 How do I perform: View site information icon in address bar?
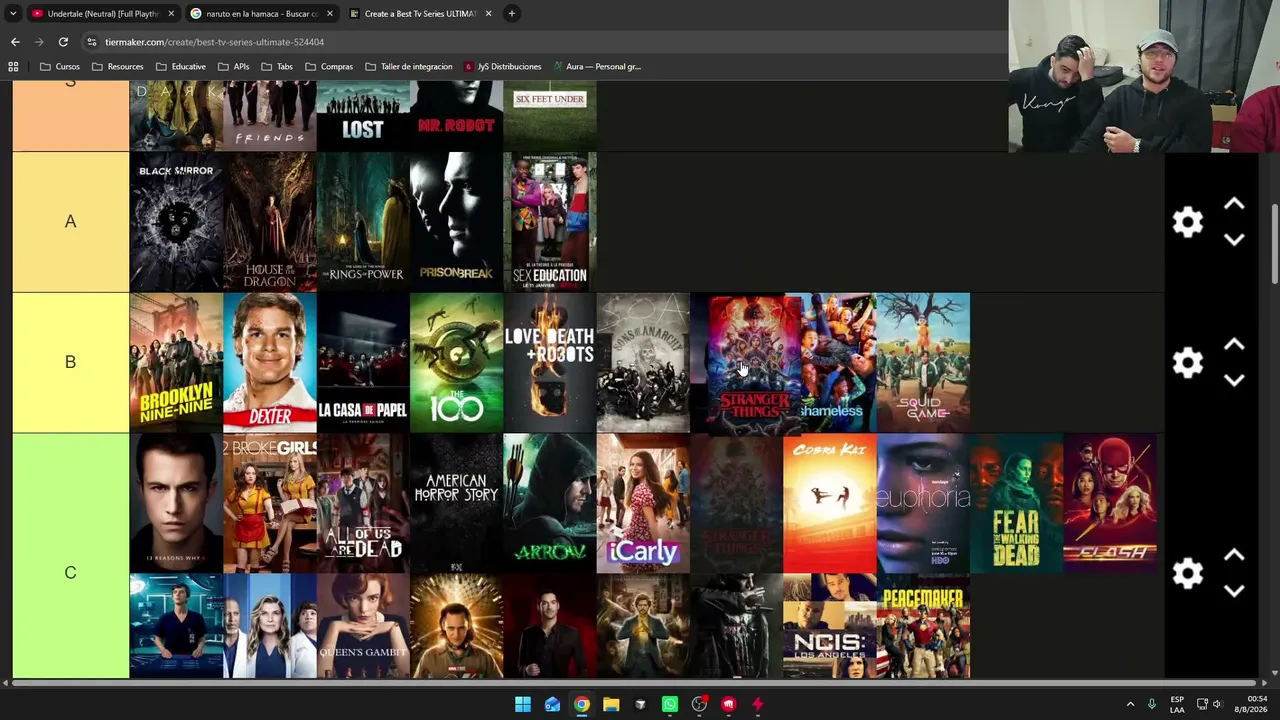[92, 42]
